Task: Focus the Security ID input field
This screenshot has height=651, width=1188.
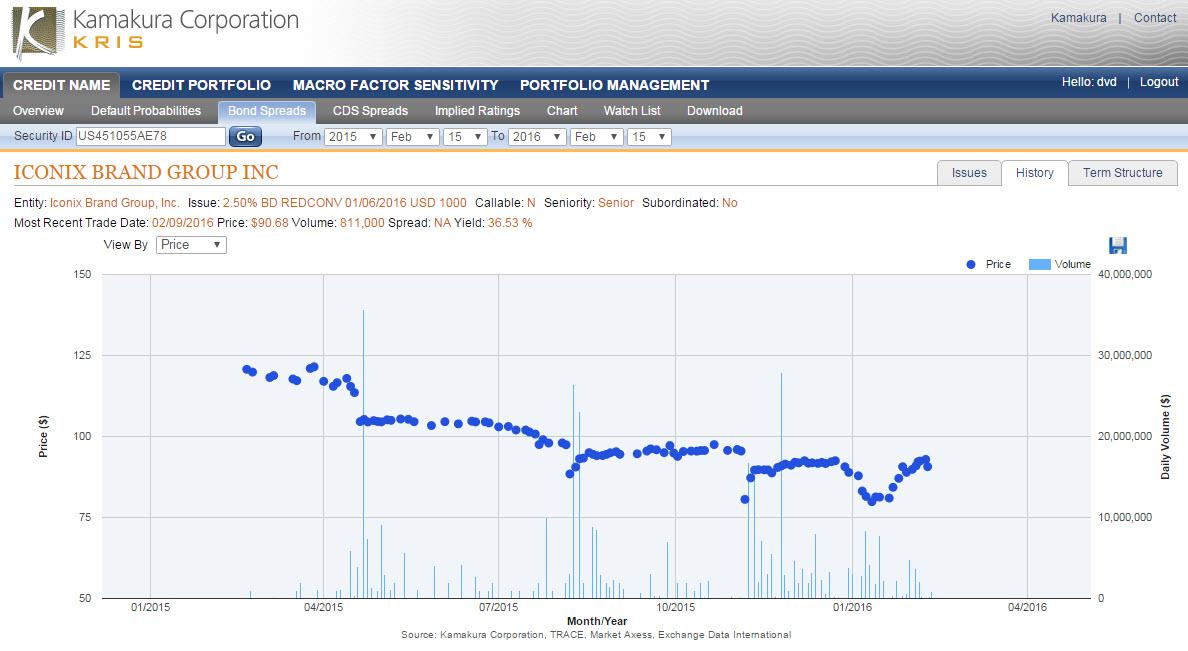Action: 151,136
